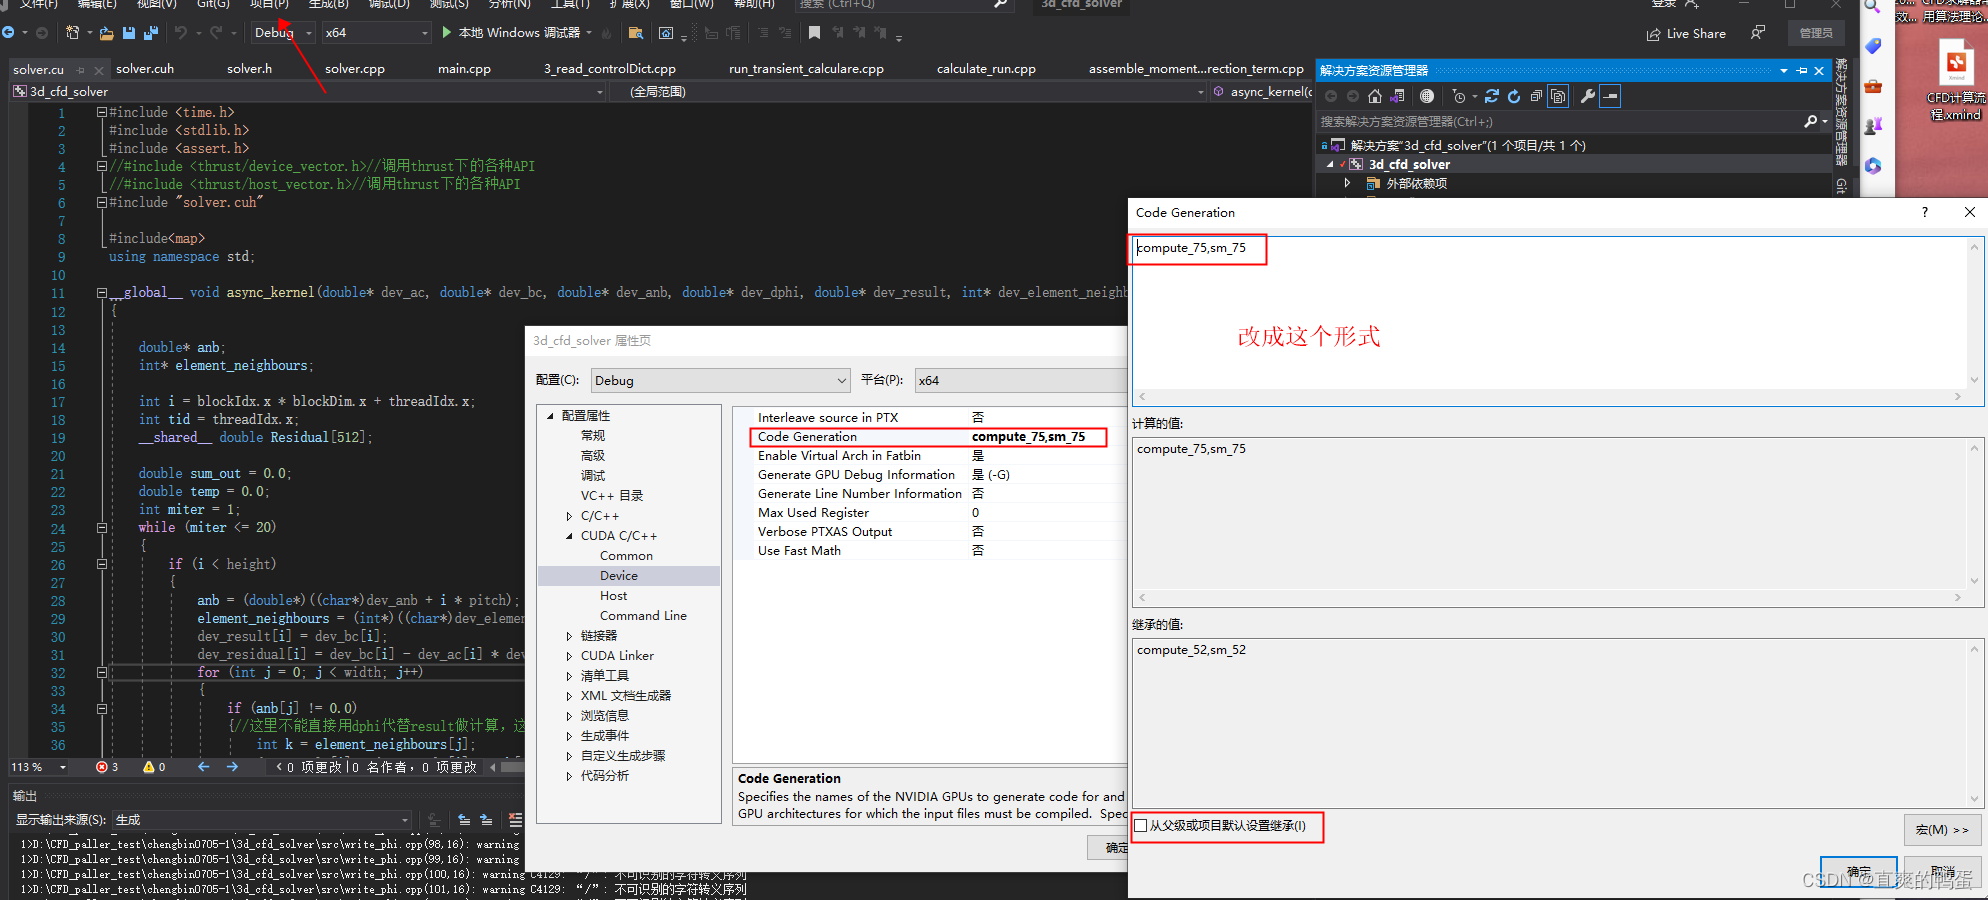
Task: Refresh the Solution Explorer with the circular arrow icon
Action: pyautogui.click(x=1514, y=96)
